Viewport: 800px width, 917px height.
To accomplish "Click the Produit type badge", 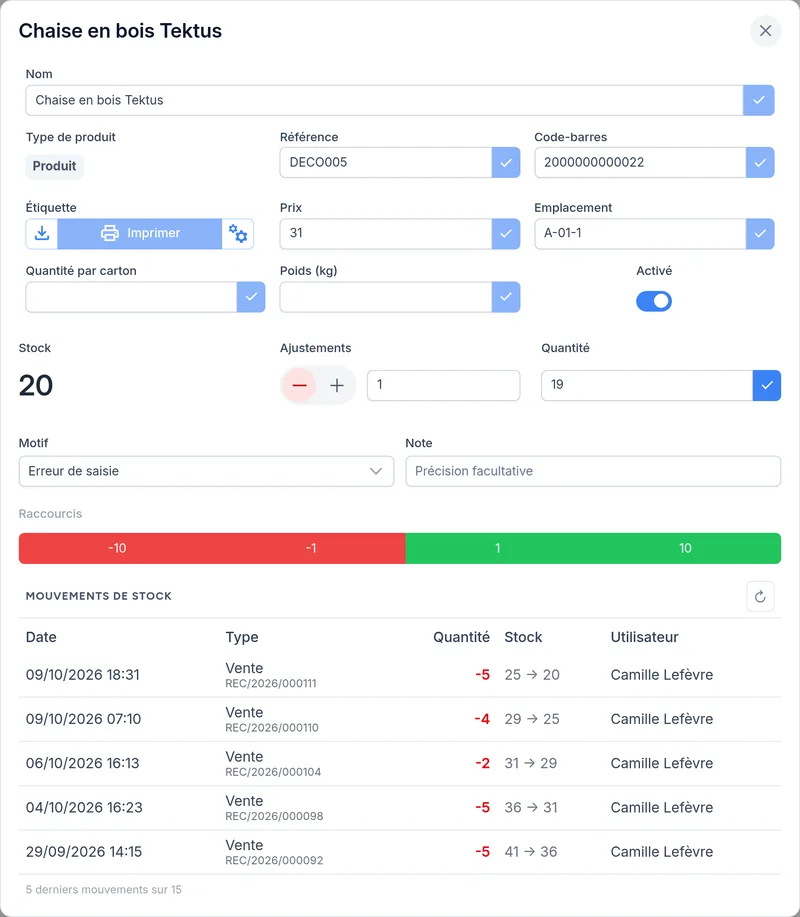I will coord(54,166).
